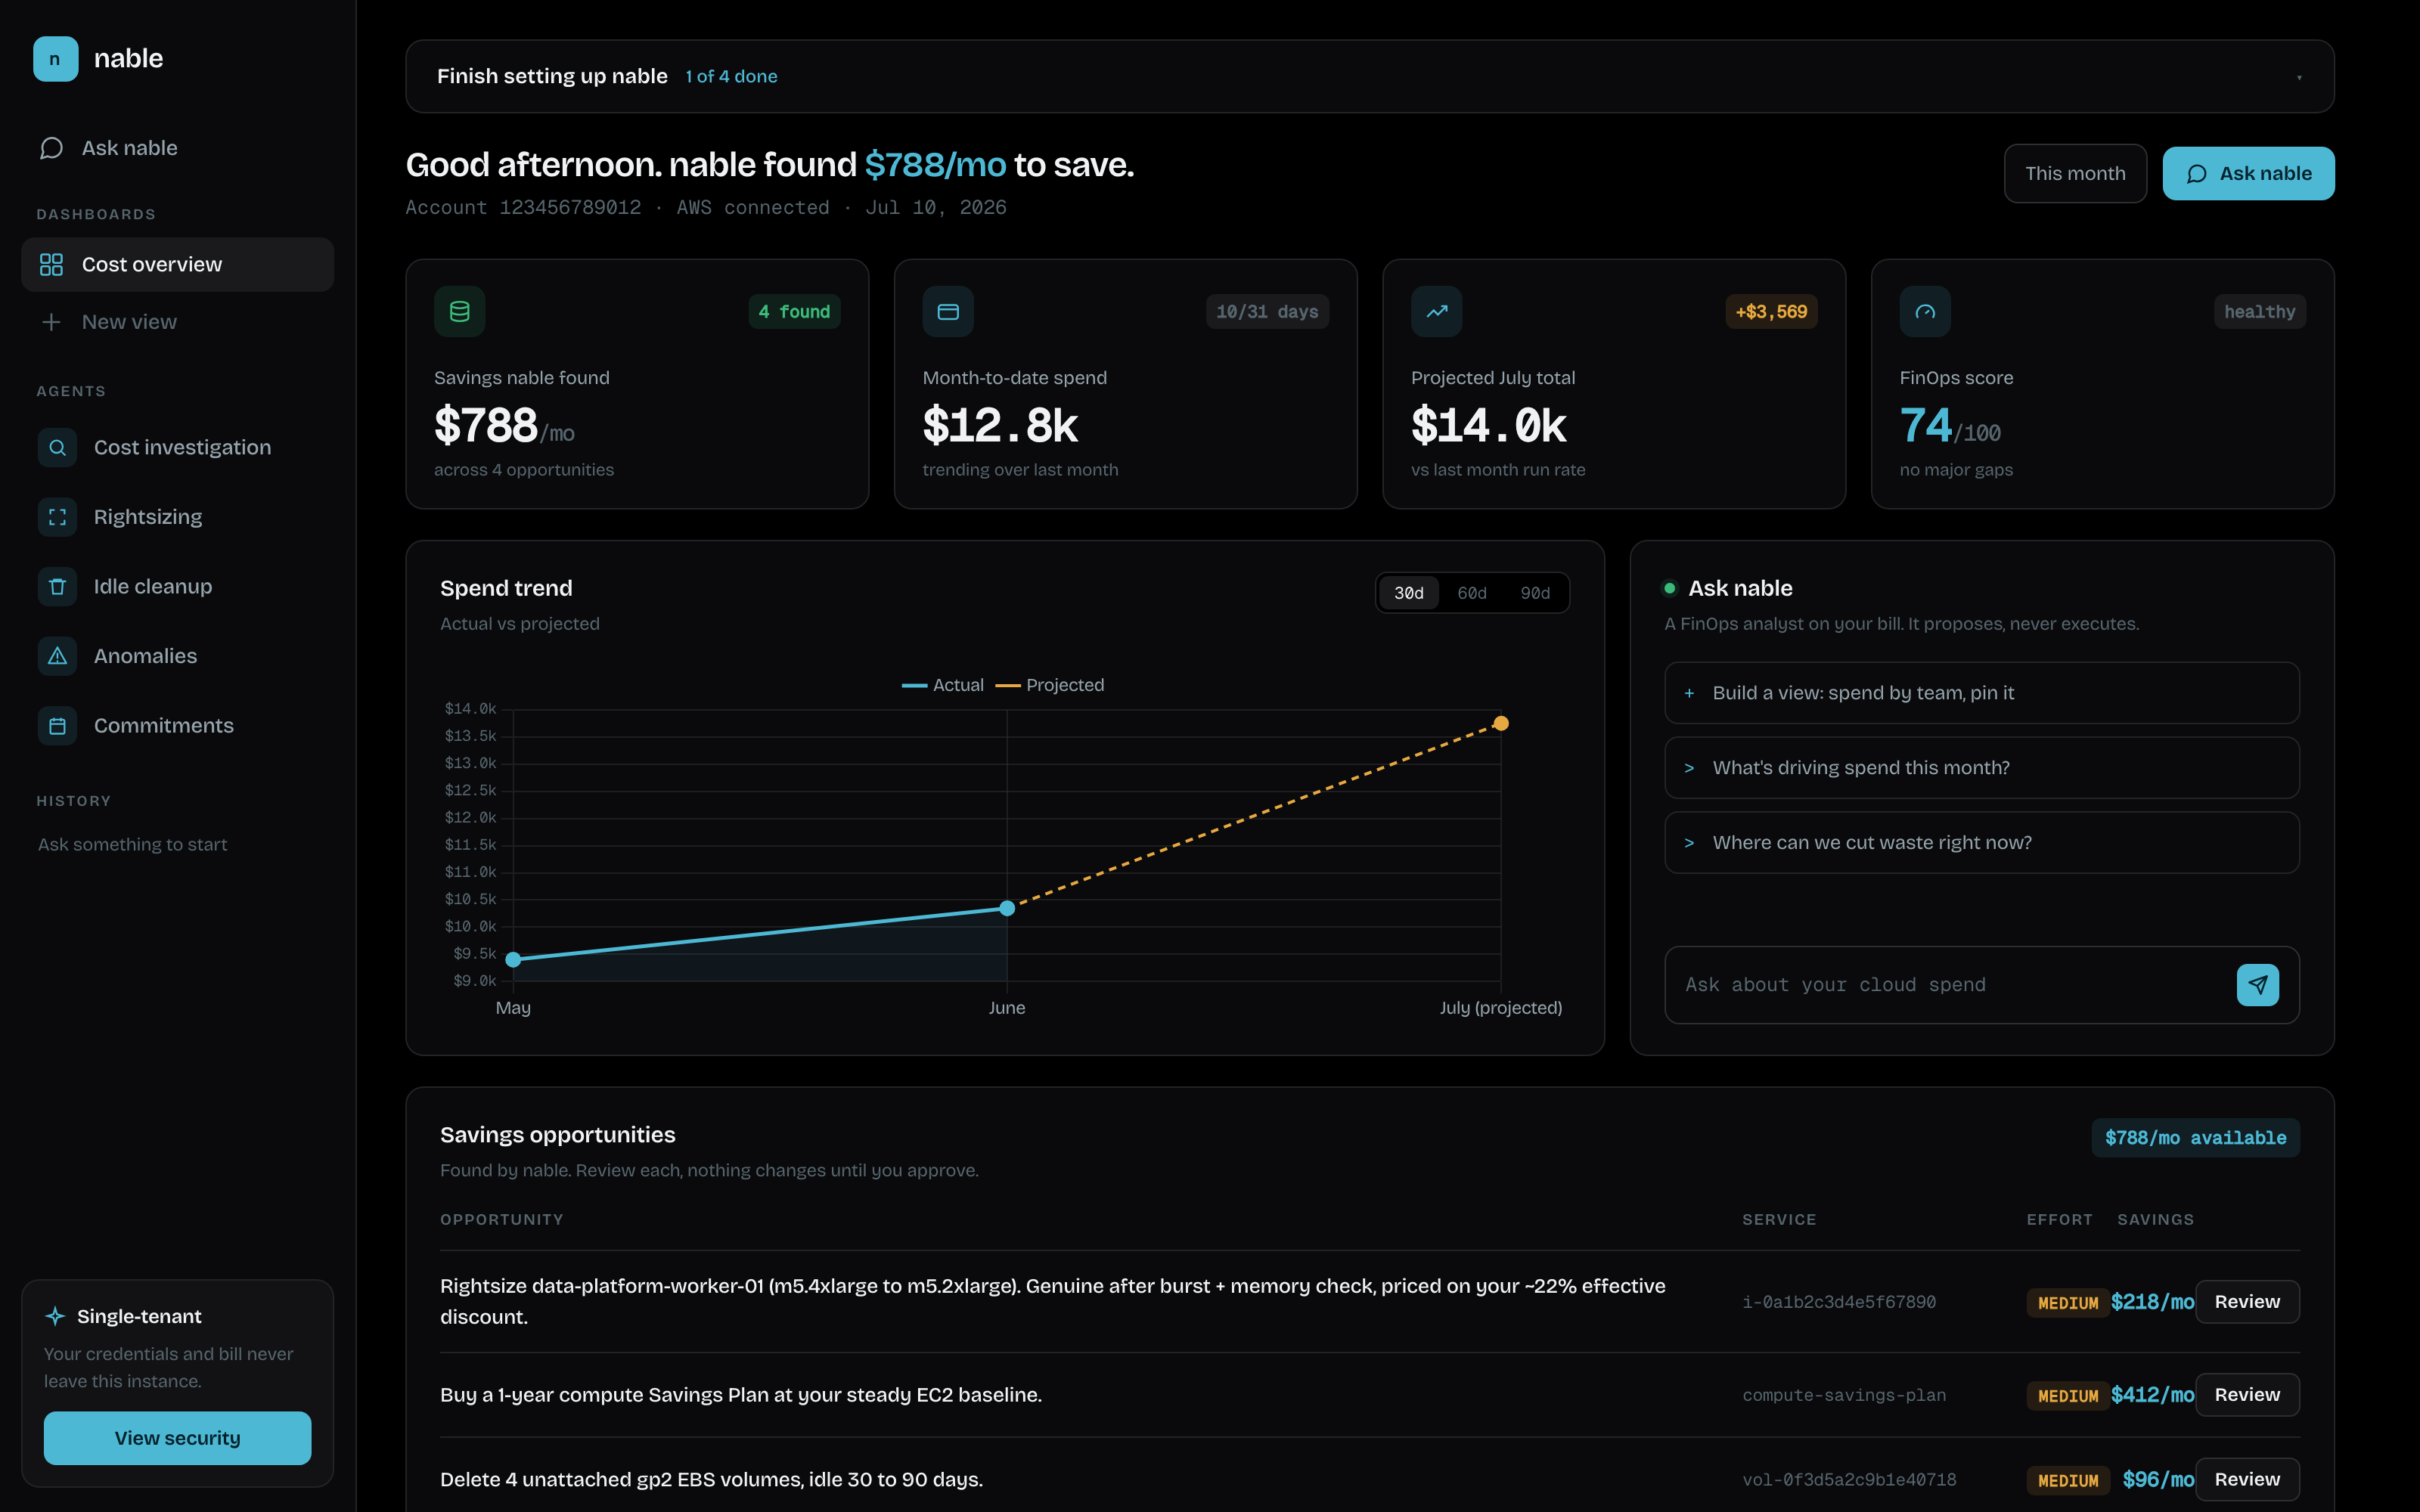Click the OPPORTUNITY column header
This screenshot has width=2420, height=1512.
tap(502, 1220)
